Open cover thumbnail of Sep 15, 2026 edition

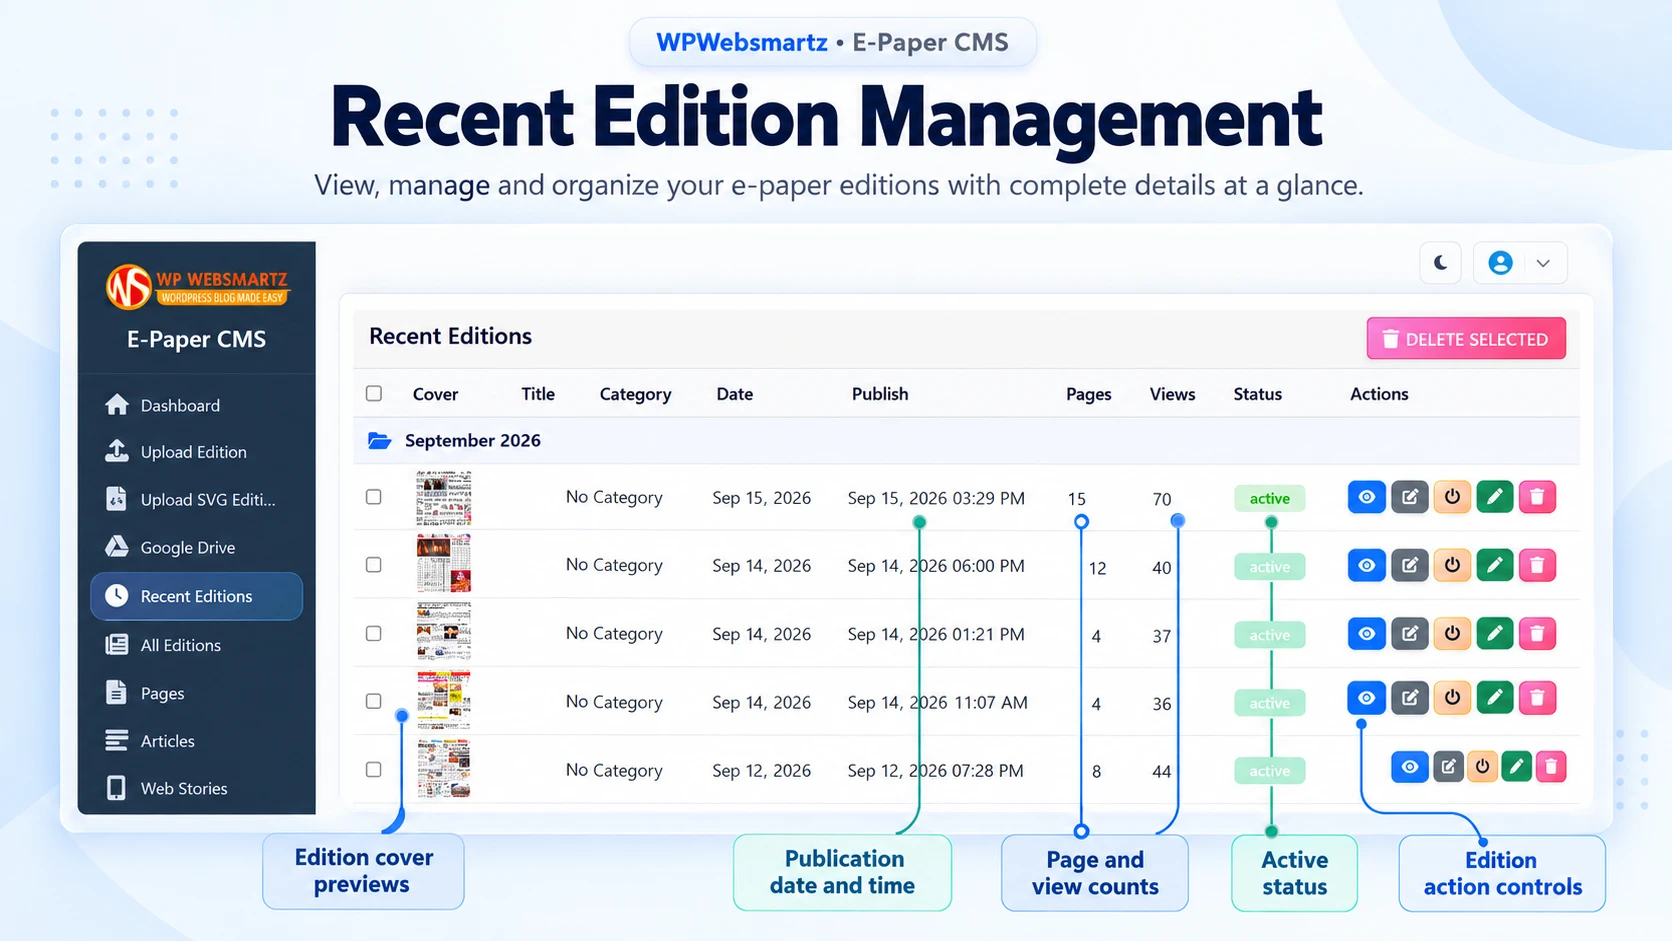(444, 498)
